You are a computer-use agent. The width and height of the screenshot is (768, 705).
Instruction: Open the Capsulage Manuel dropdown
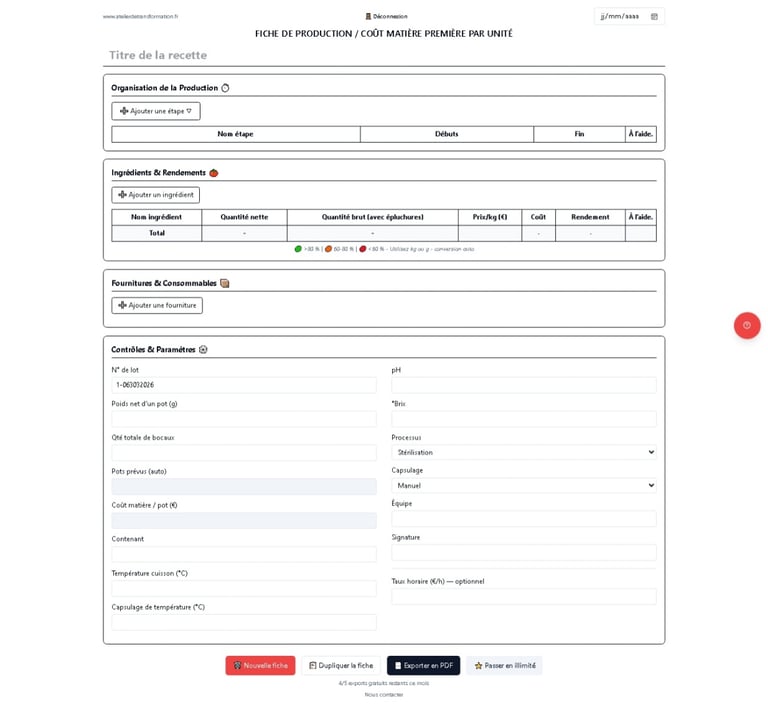point(524,486)
